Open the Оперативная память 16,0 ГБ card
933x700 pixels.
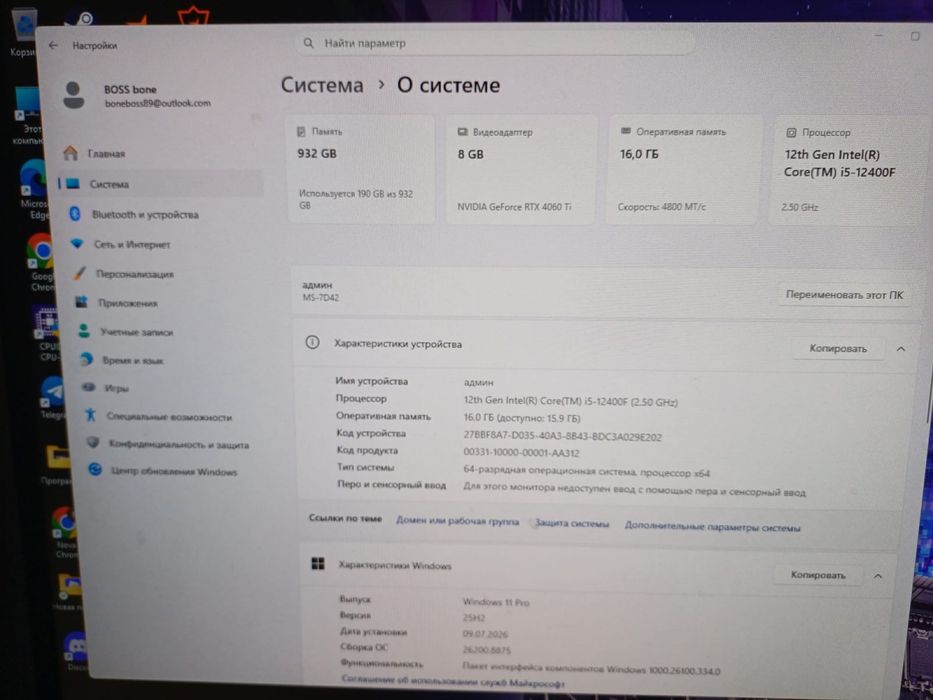(x=682, y=171)
